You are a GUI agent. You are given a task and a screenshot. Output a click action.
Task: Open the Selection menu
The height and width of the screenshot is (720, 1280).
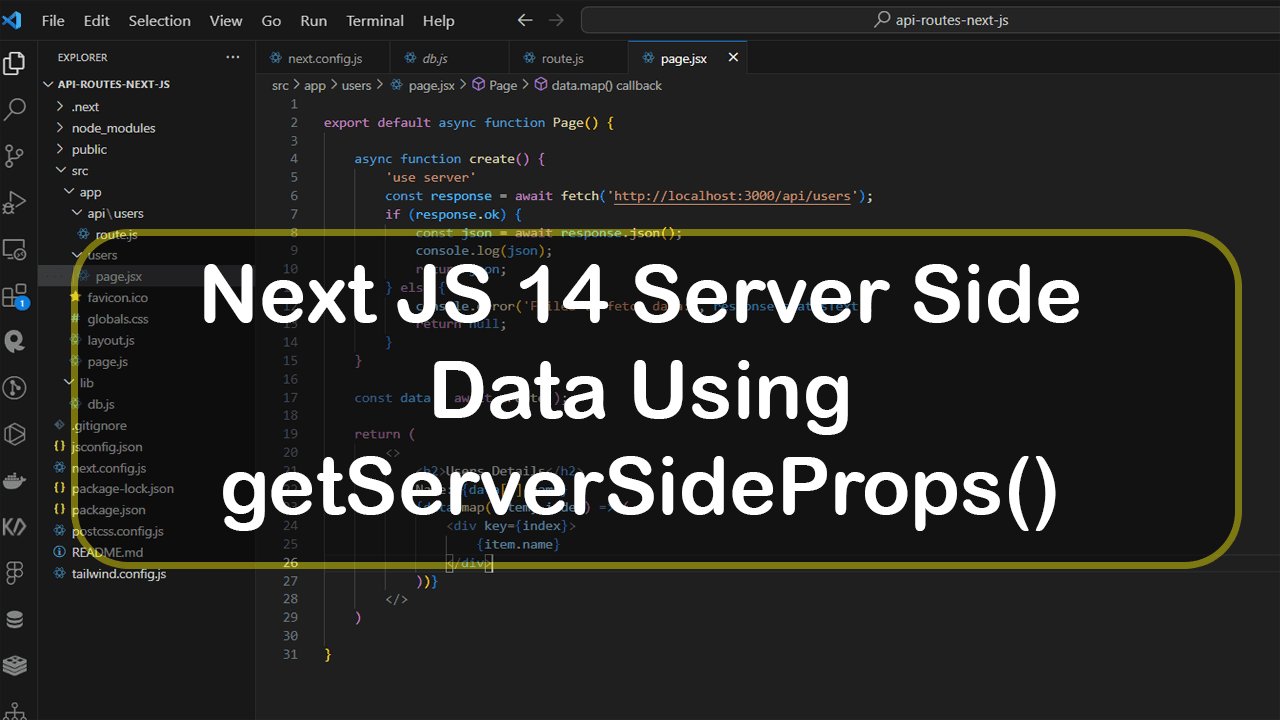click(160, 20)
